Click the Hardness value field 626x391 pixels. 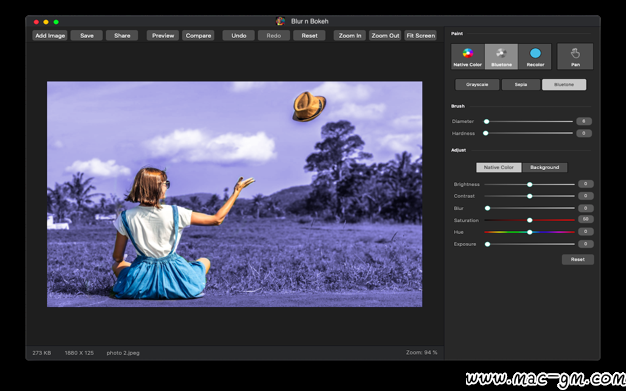pyautogui.click(x=584, y=133)
